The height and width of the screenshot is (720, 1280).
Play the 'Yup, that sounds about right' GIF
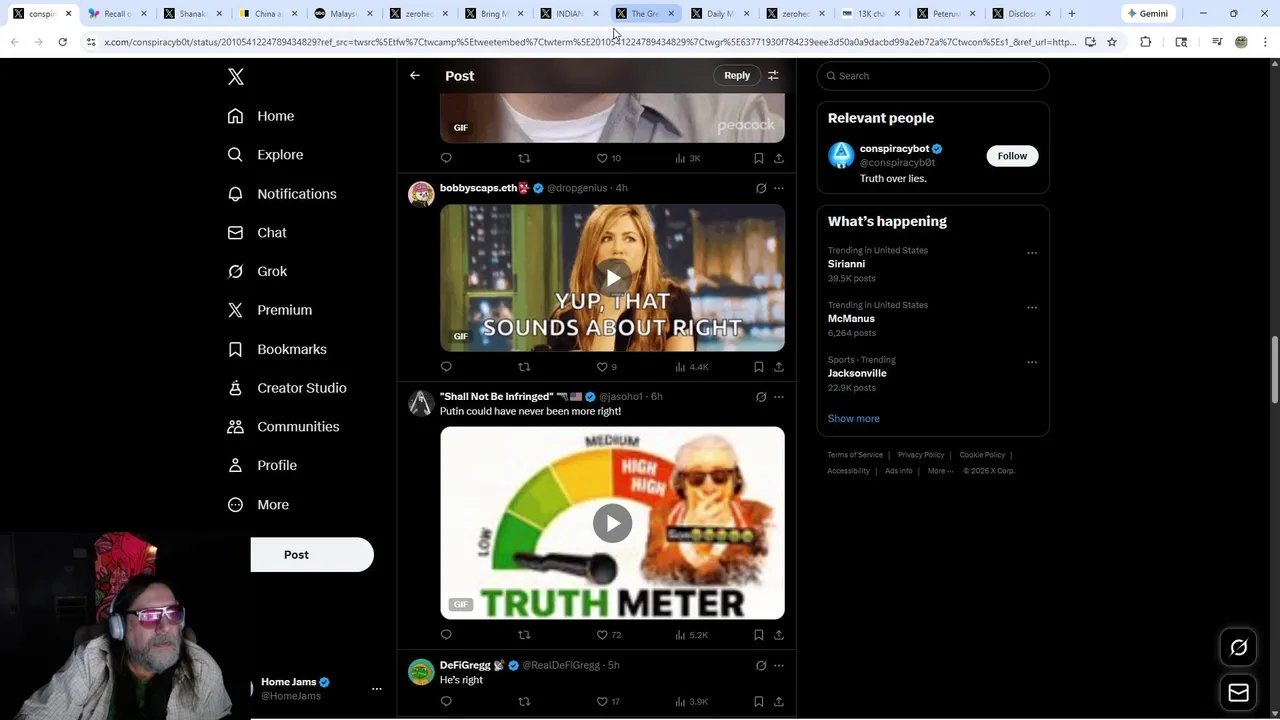612,278
